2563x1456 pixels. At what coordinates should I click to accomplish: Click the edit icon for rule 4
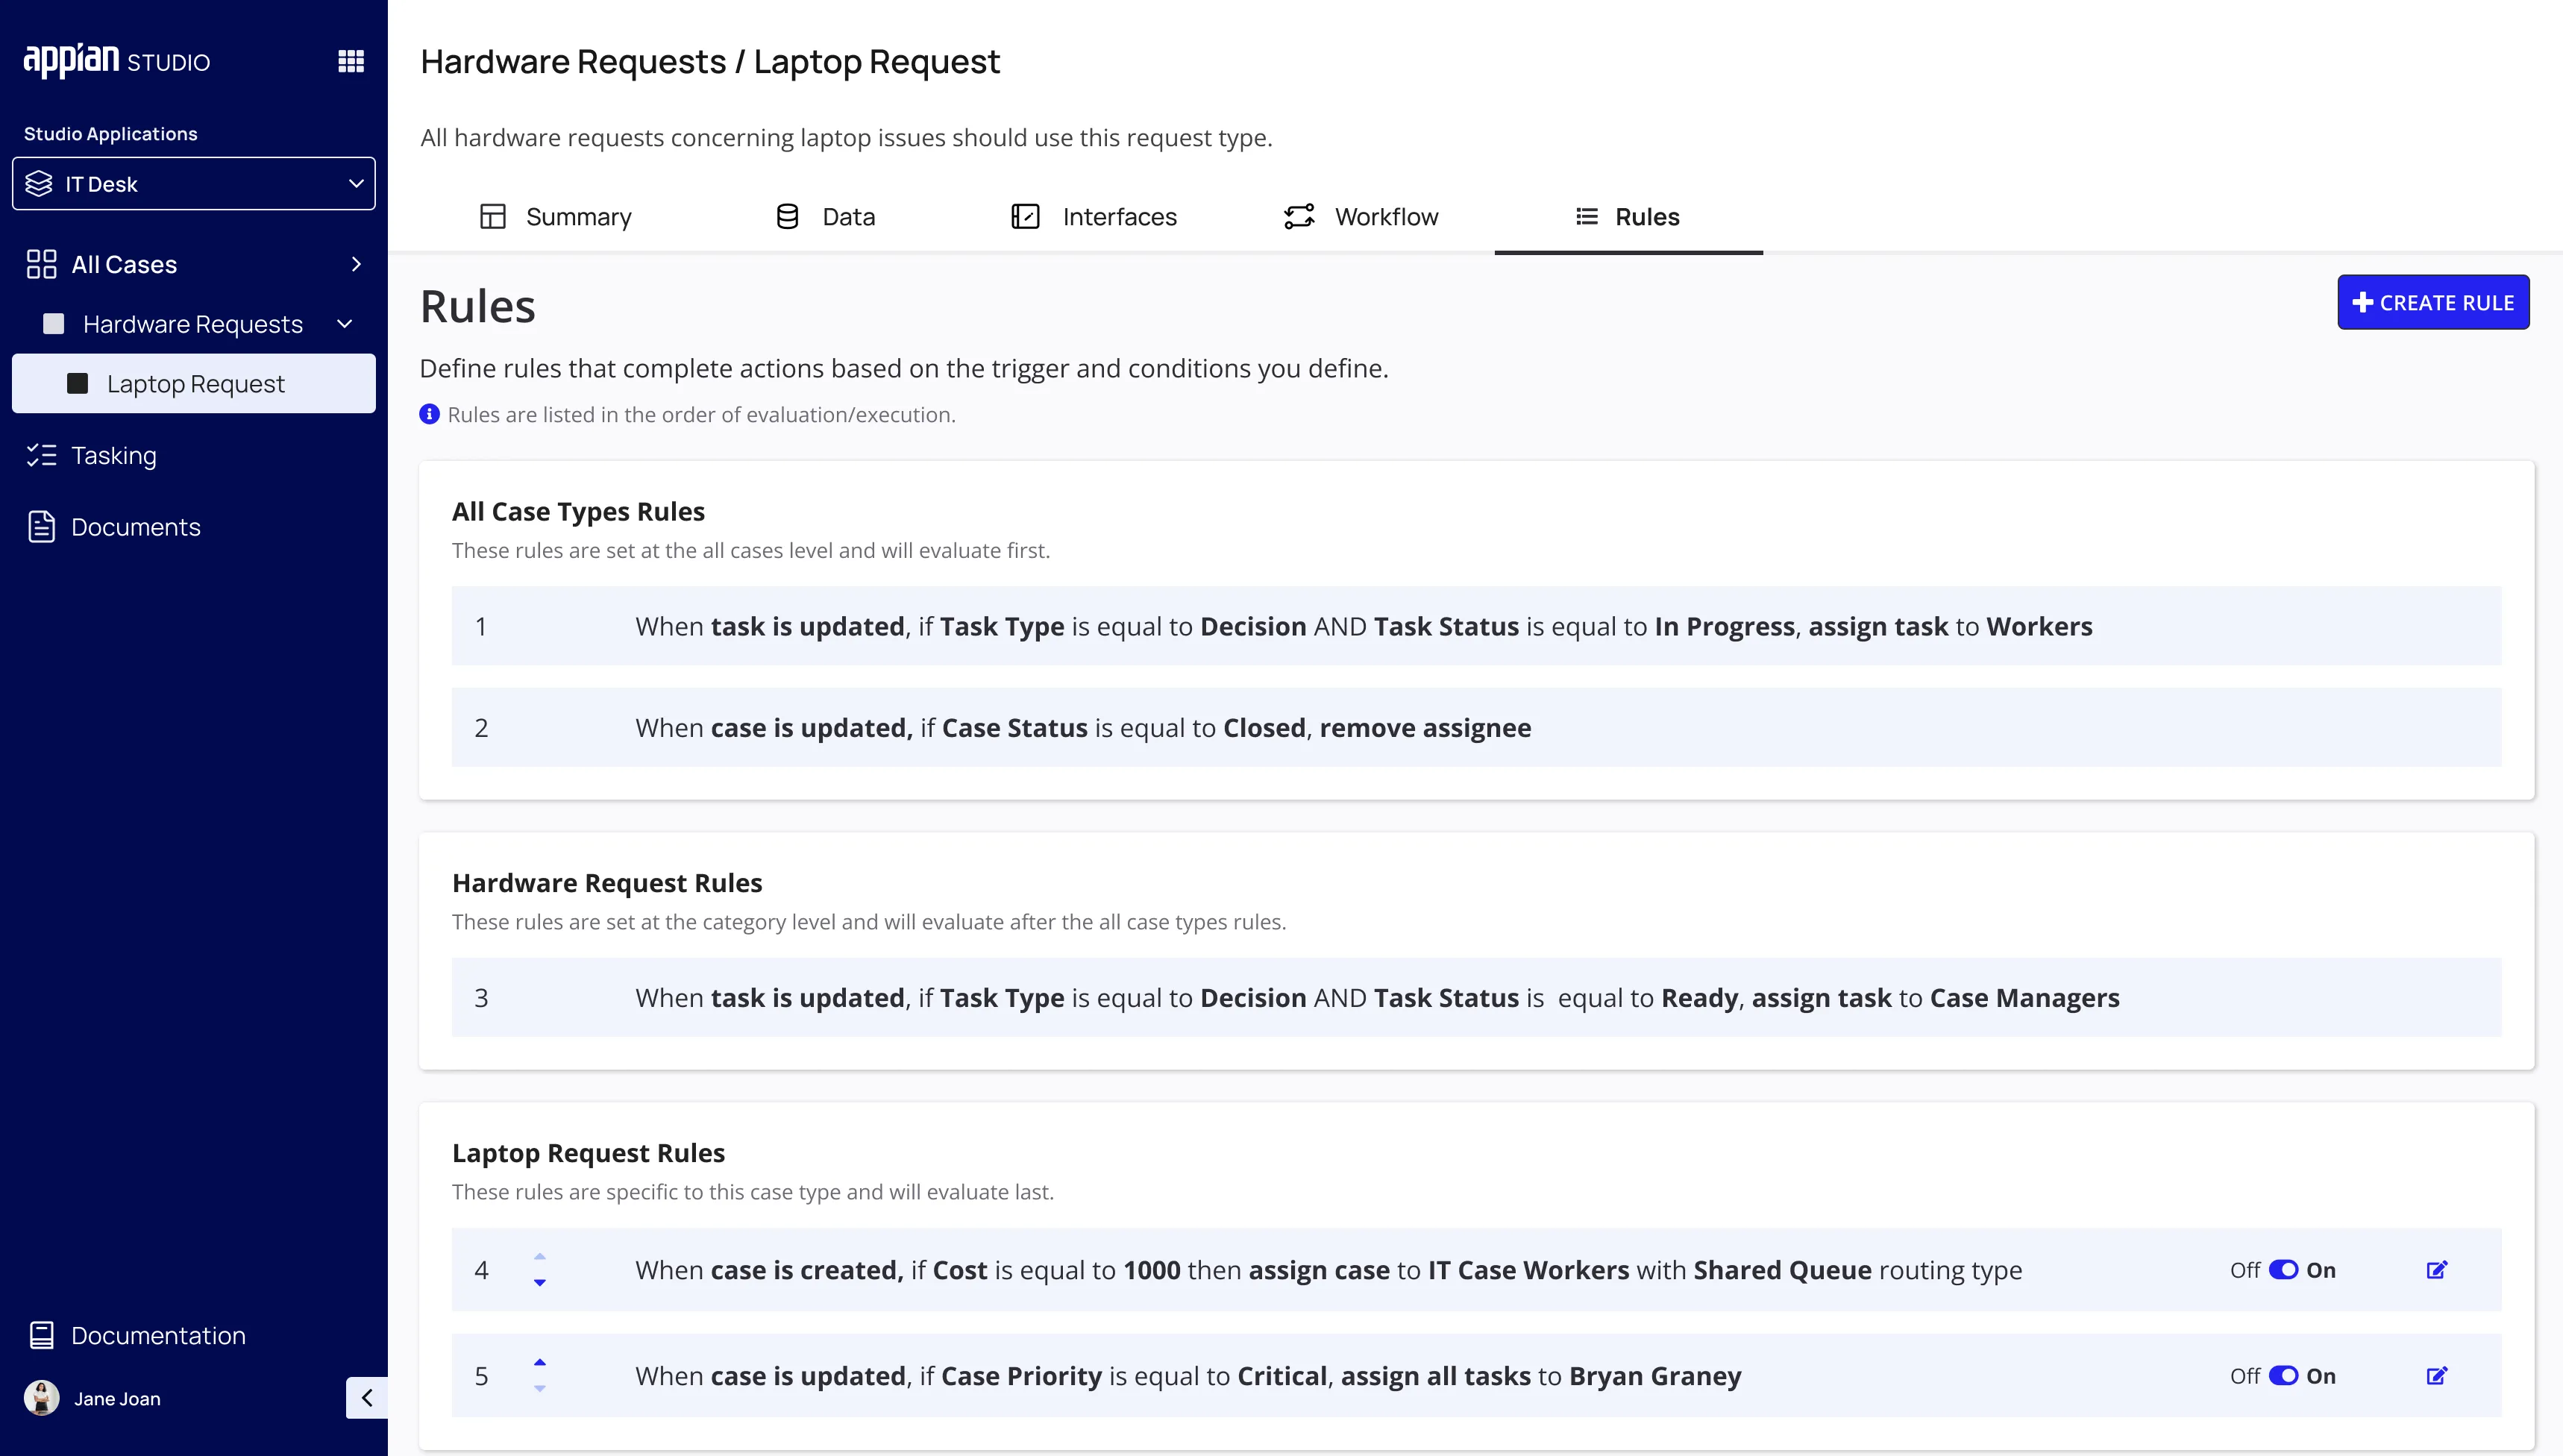[x=2436, y=1270]
